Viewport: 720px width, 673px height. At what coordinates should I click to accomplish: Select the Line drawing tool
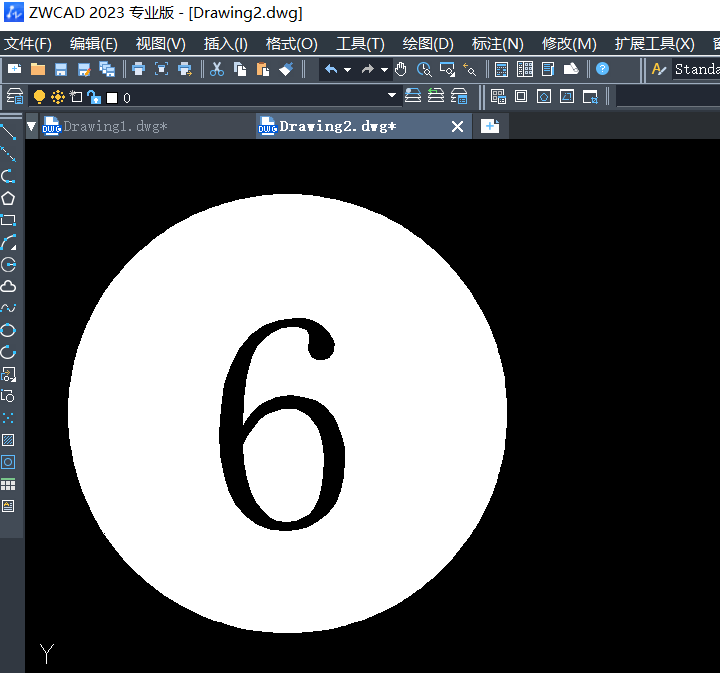[8, 132]
